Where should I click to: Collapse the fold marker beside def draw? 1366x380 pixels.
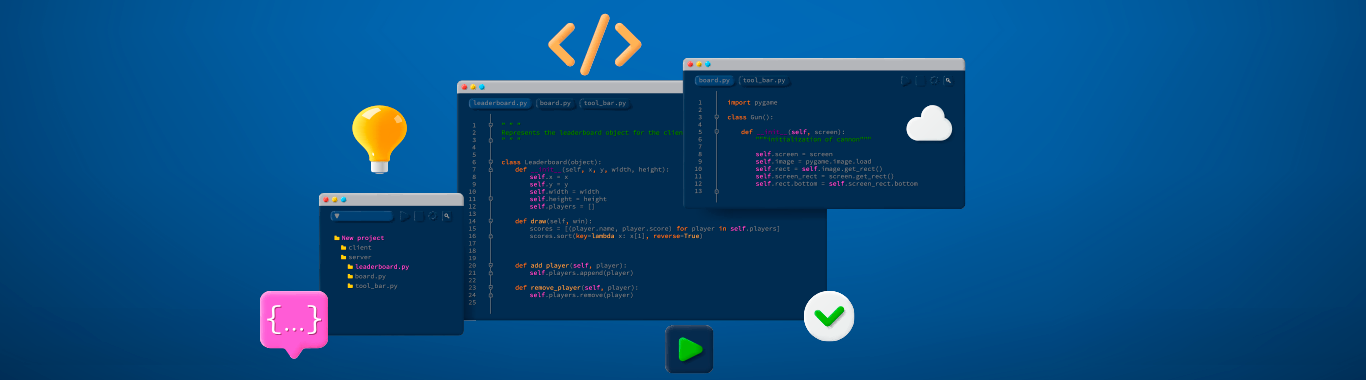tap(491, 221)
